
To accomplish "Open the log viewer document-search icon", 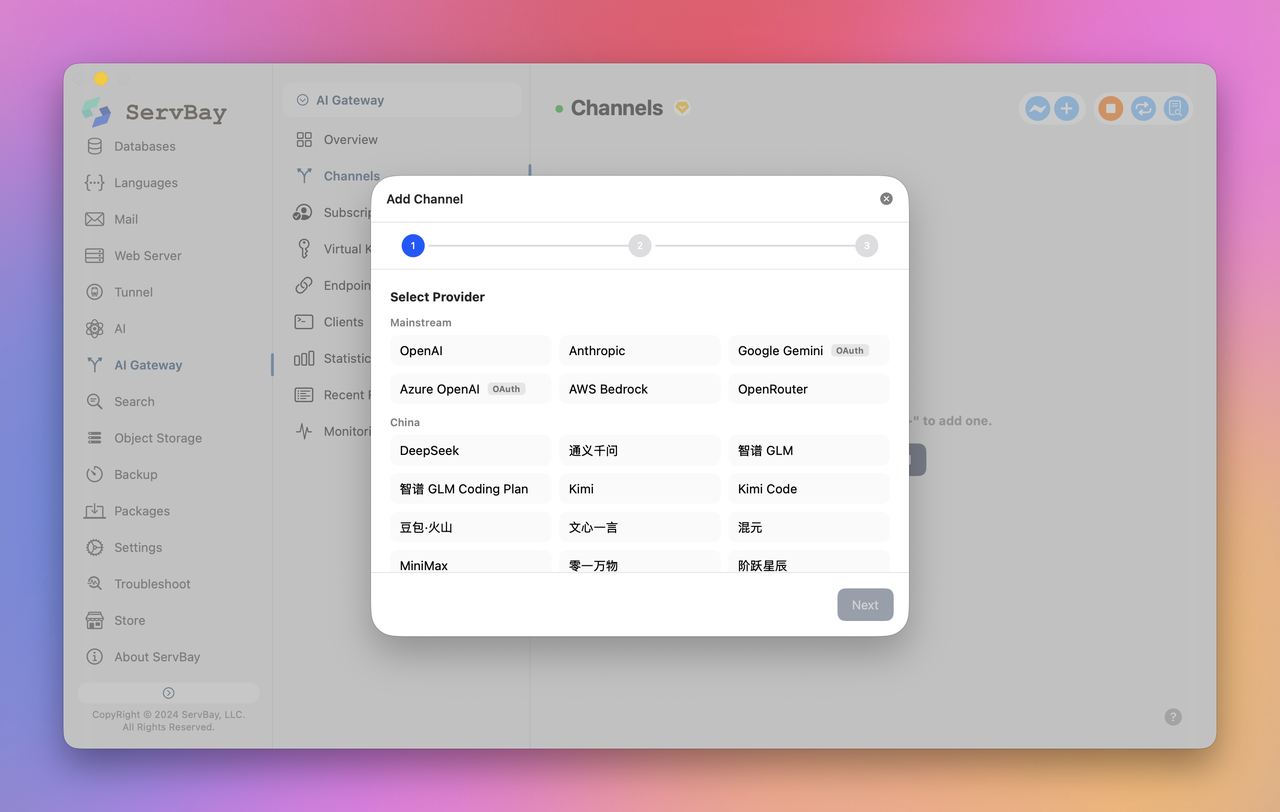I will 1175,108.
